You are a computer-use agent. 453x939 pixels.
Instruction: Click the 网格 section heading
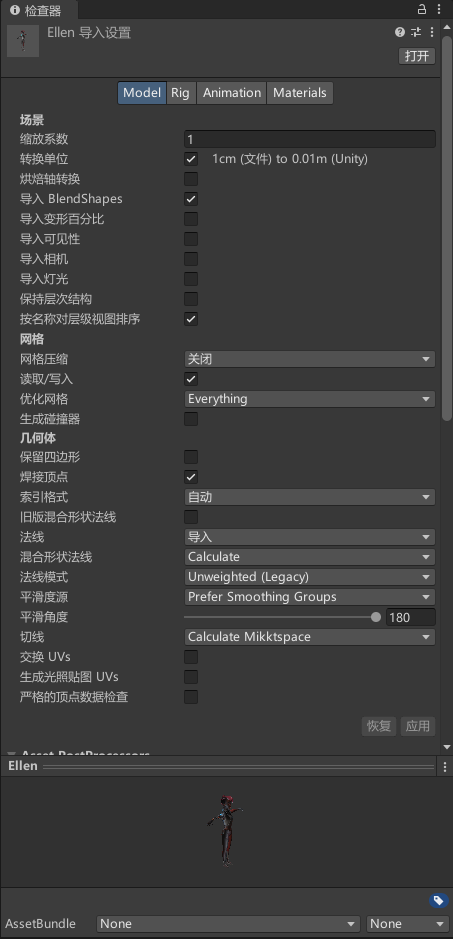coord(32,339)
